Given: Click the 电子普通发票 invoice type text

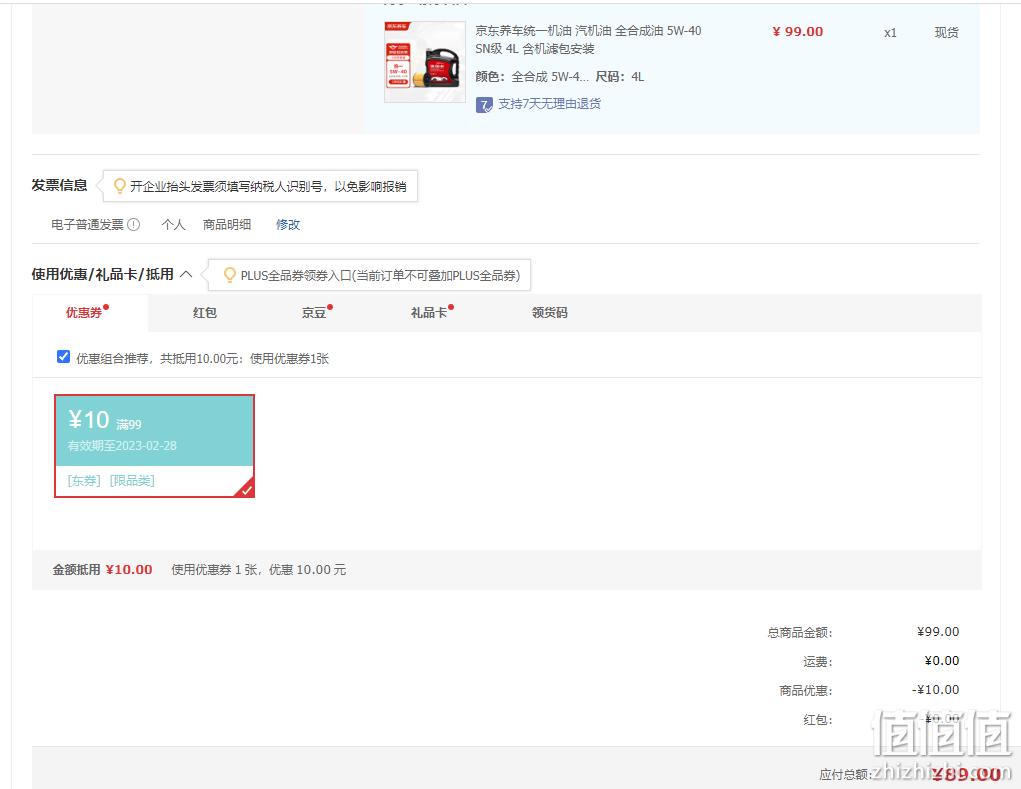Looking at the screenshot, I should point(87,225).
